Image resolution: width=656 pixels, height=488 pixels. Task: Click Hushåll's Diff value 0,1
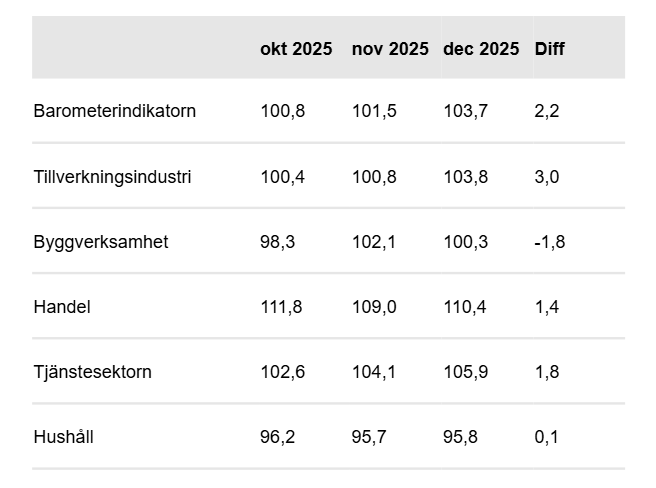pyautogui.click(x=546, y=437)
